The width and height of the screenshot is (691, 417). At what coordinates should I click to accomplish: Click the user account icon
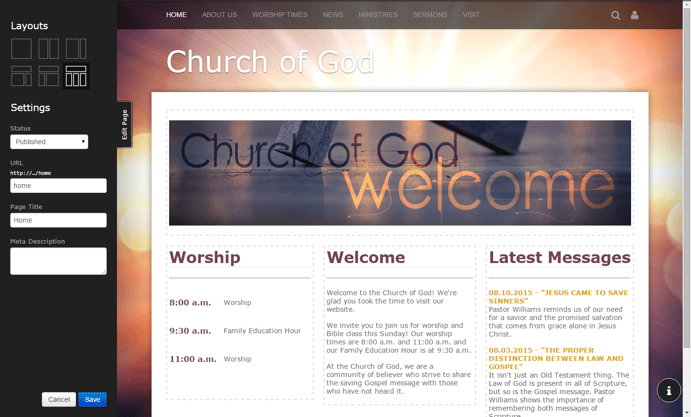pos(634,15)
